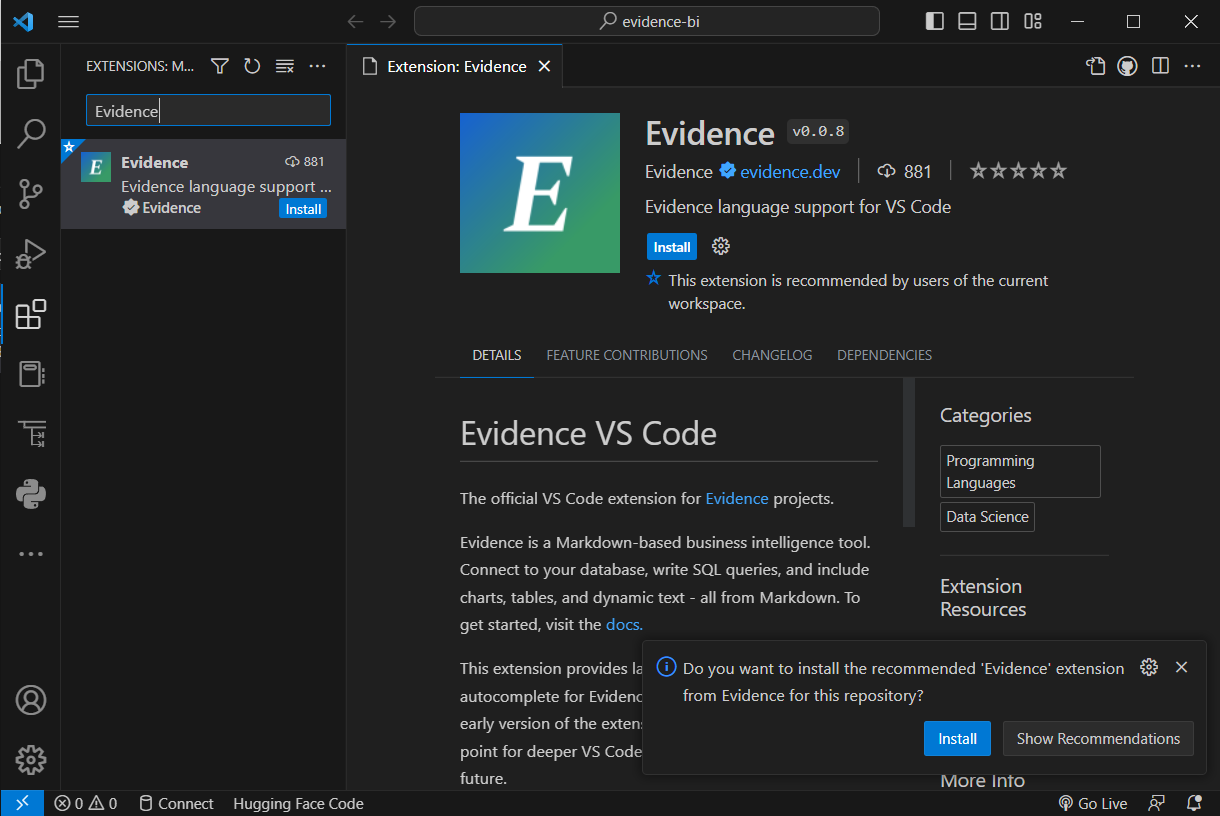Image resolution: width=1220 pixels, height=816 pixels.
Task: Open Customize Layout icon
Action: click(x=1033, y=21)
